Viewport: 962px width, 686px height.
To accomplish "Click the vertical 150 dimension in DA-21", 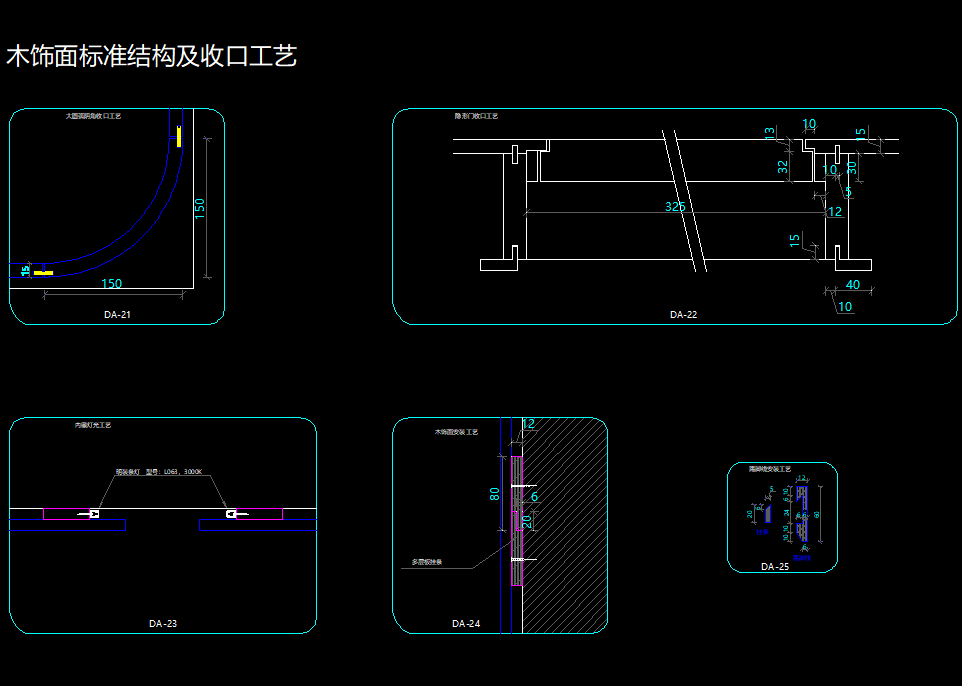I will [x=200, y=208].
